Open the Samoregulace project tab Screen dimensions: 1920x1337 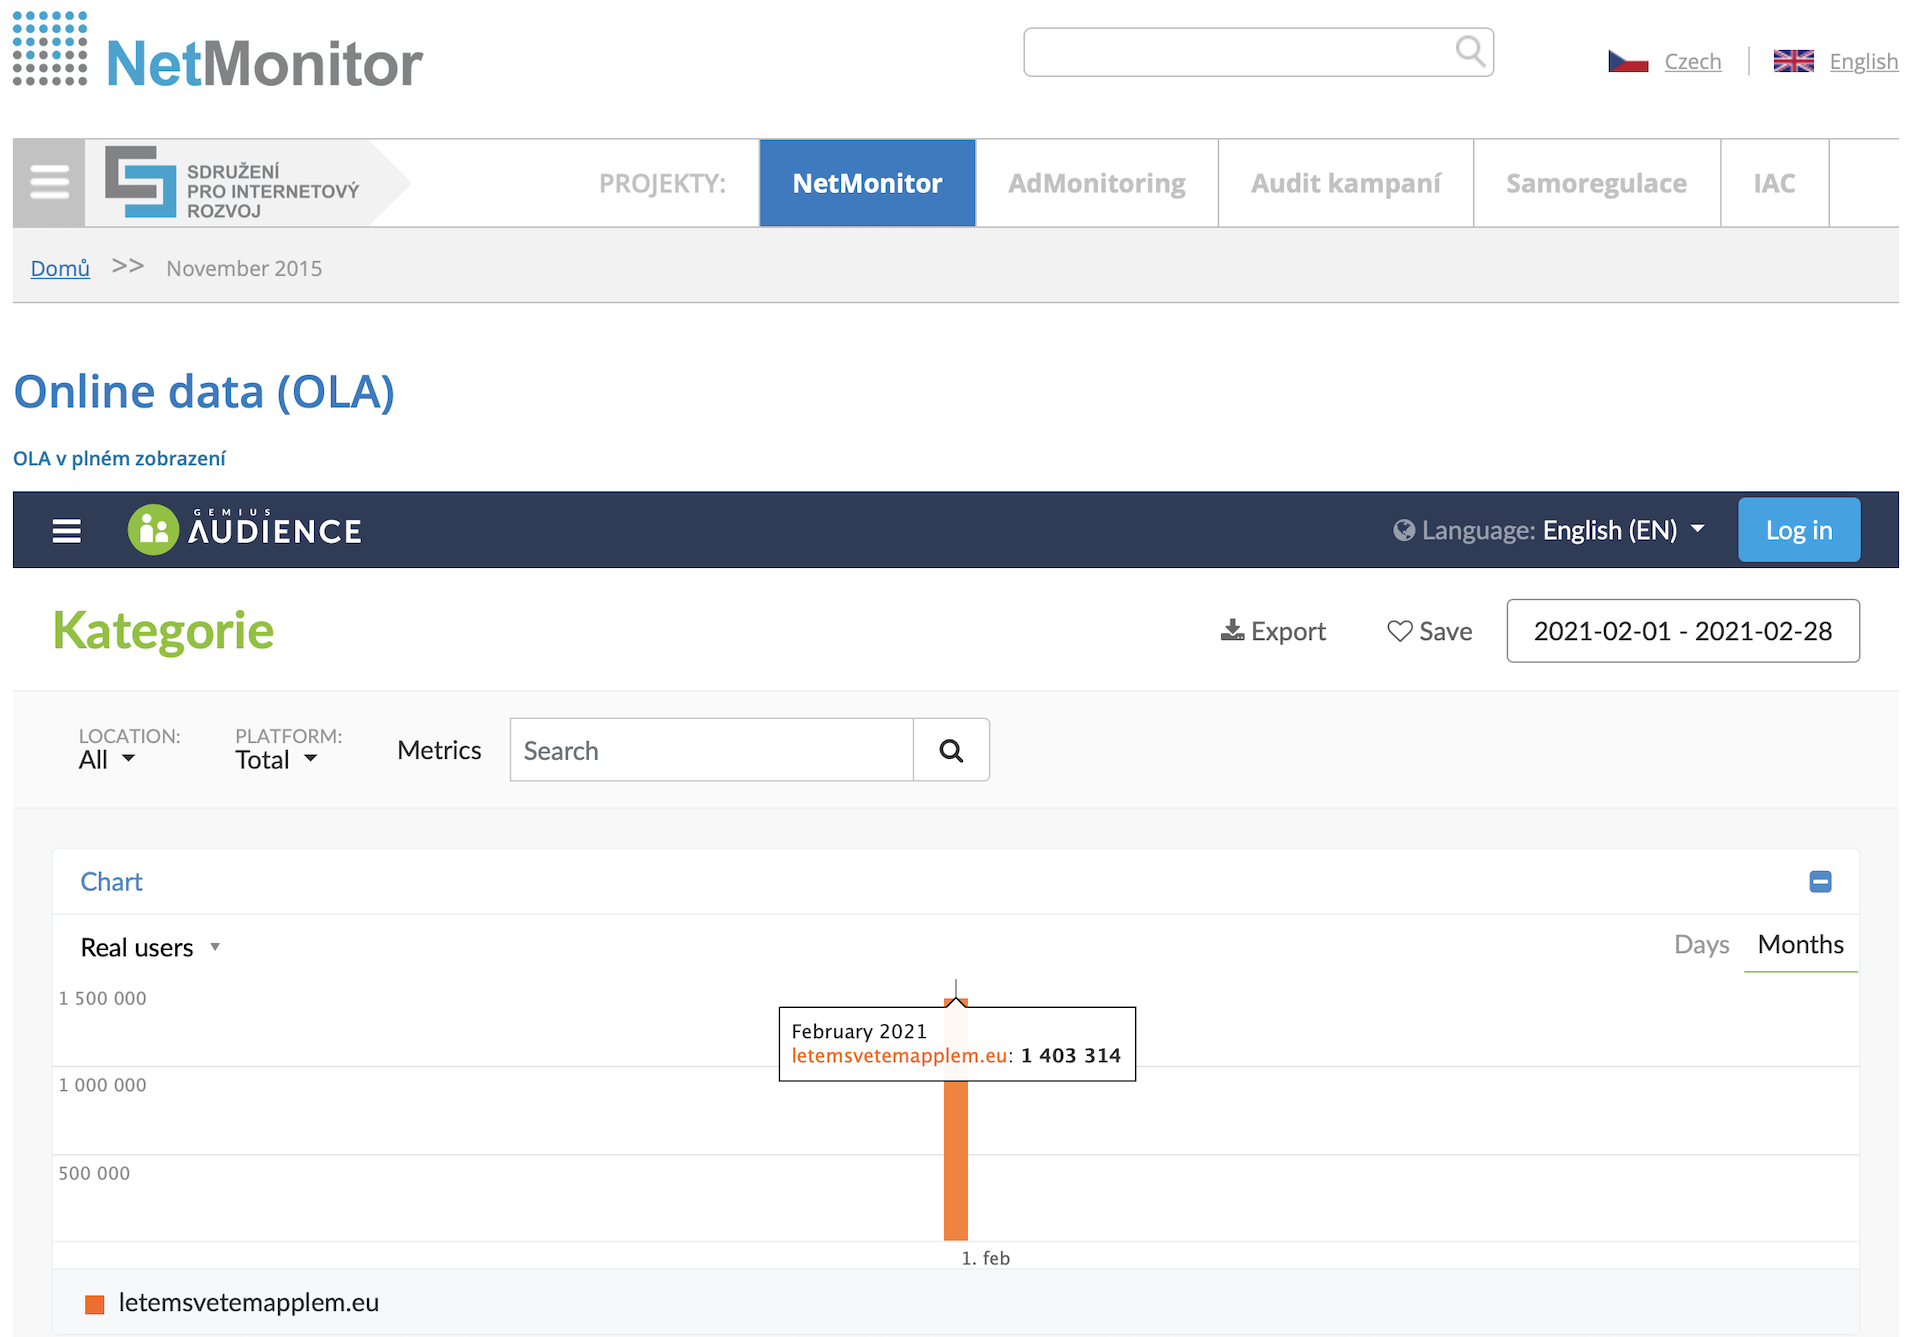coord(1596,183)
